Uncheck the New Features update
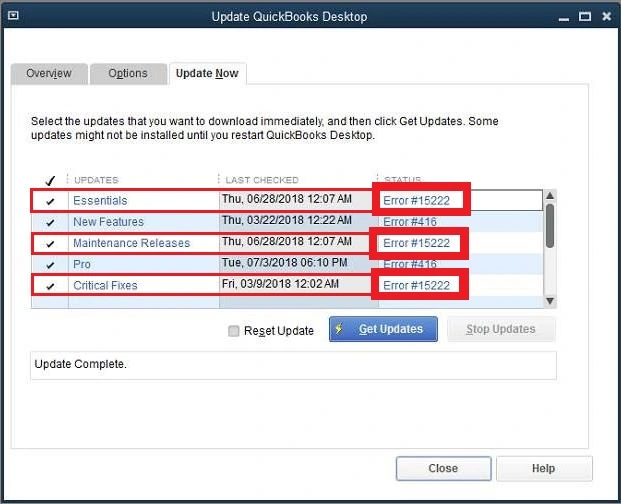This screenshot has height=504, width=621. coord(50,222)
